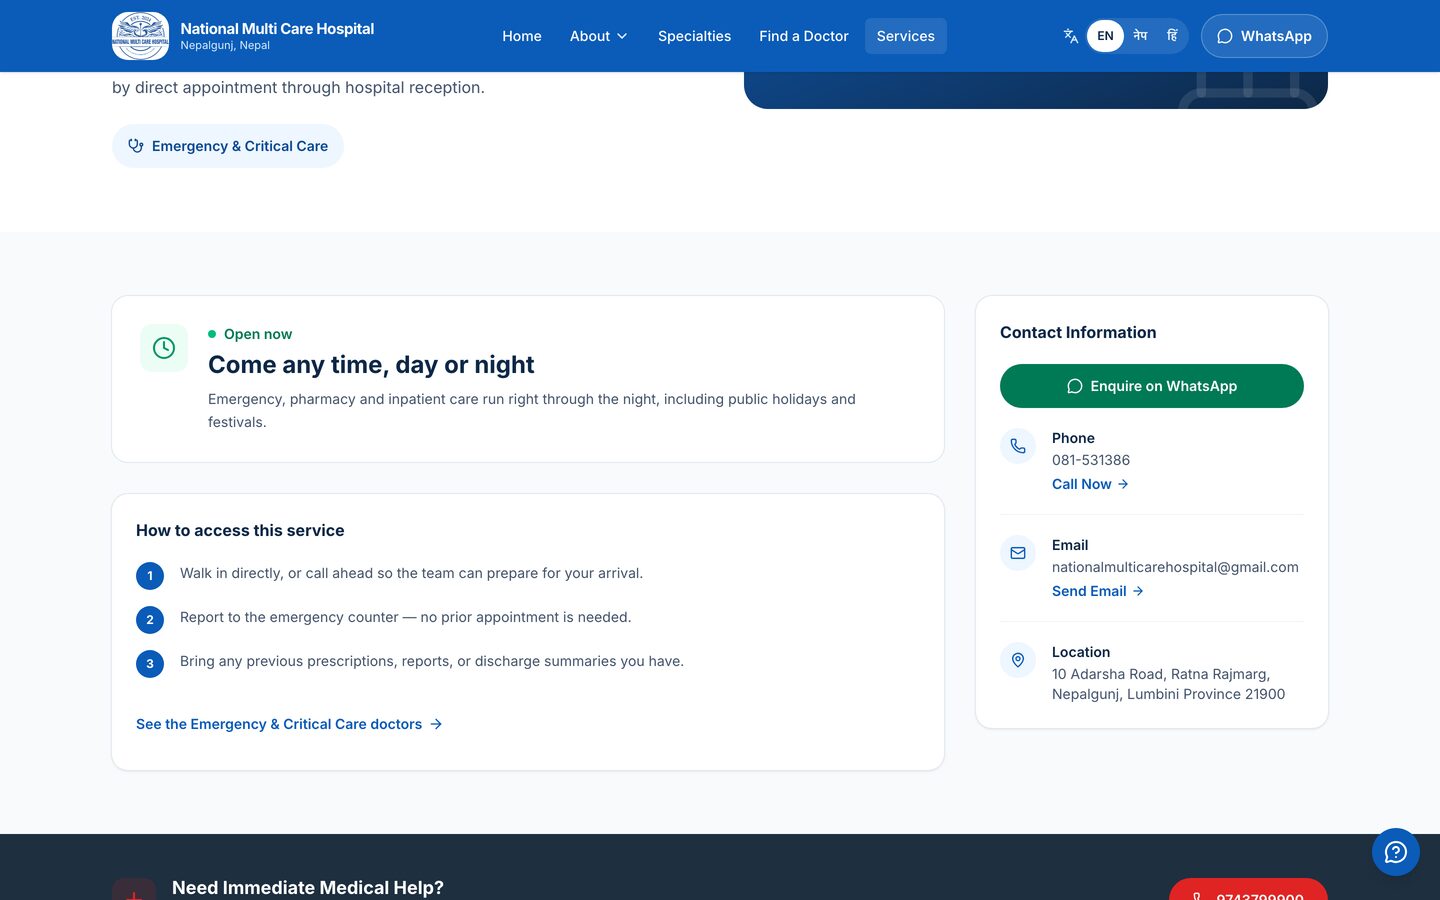Click the Need Immediate Medical Help? heading
This screenshot has height=900, width=1440.
(x=308, y=888)
